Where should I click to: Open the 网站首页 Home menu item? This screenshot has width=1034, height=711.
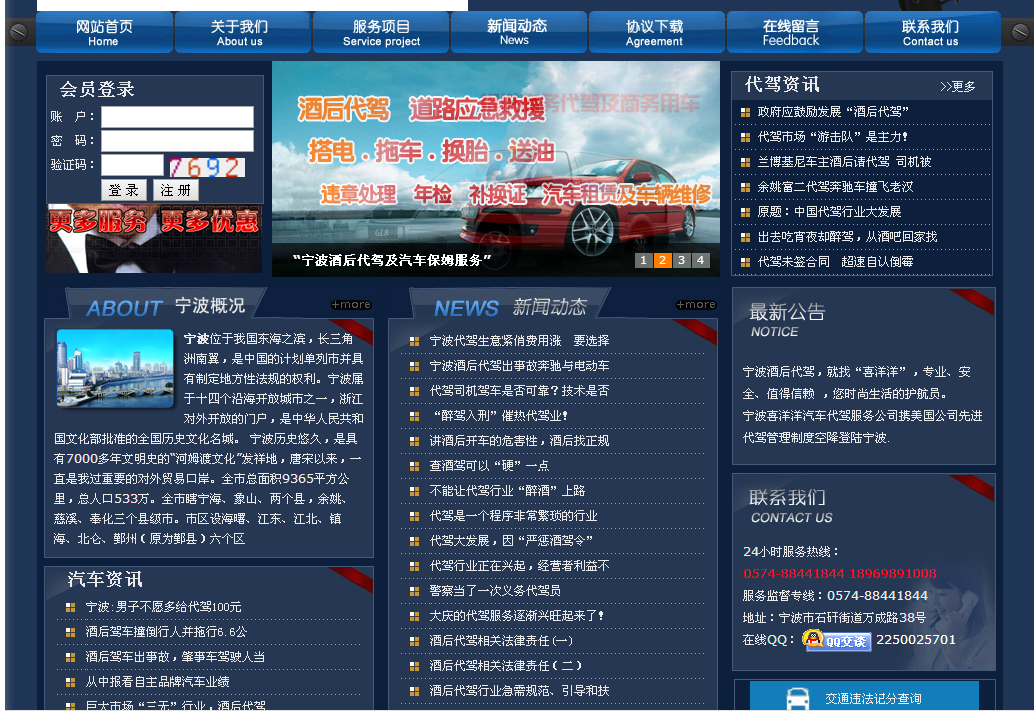point(104,33)
